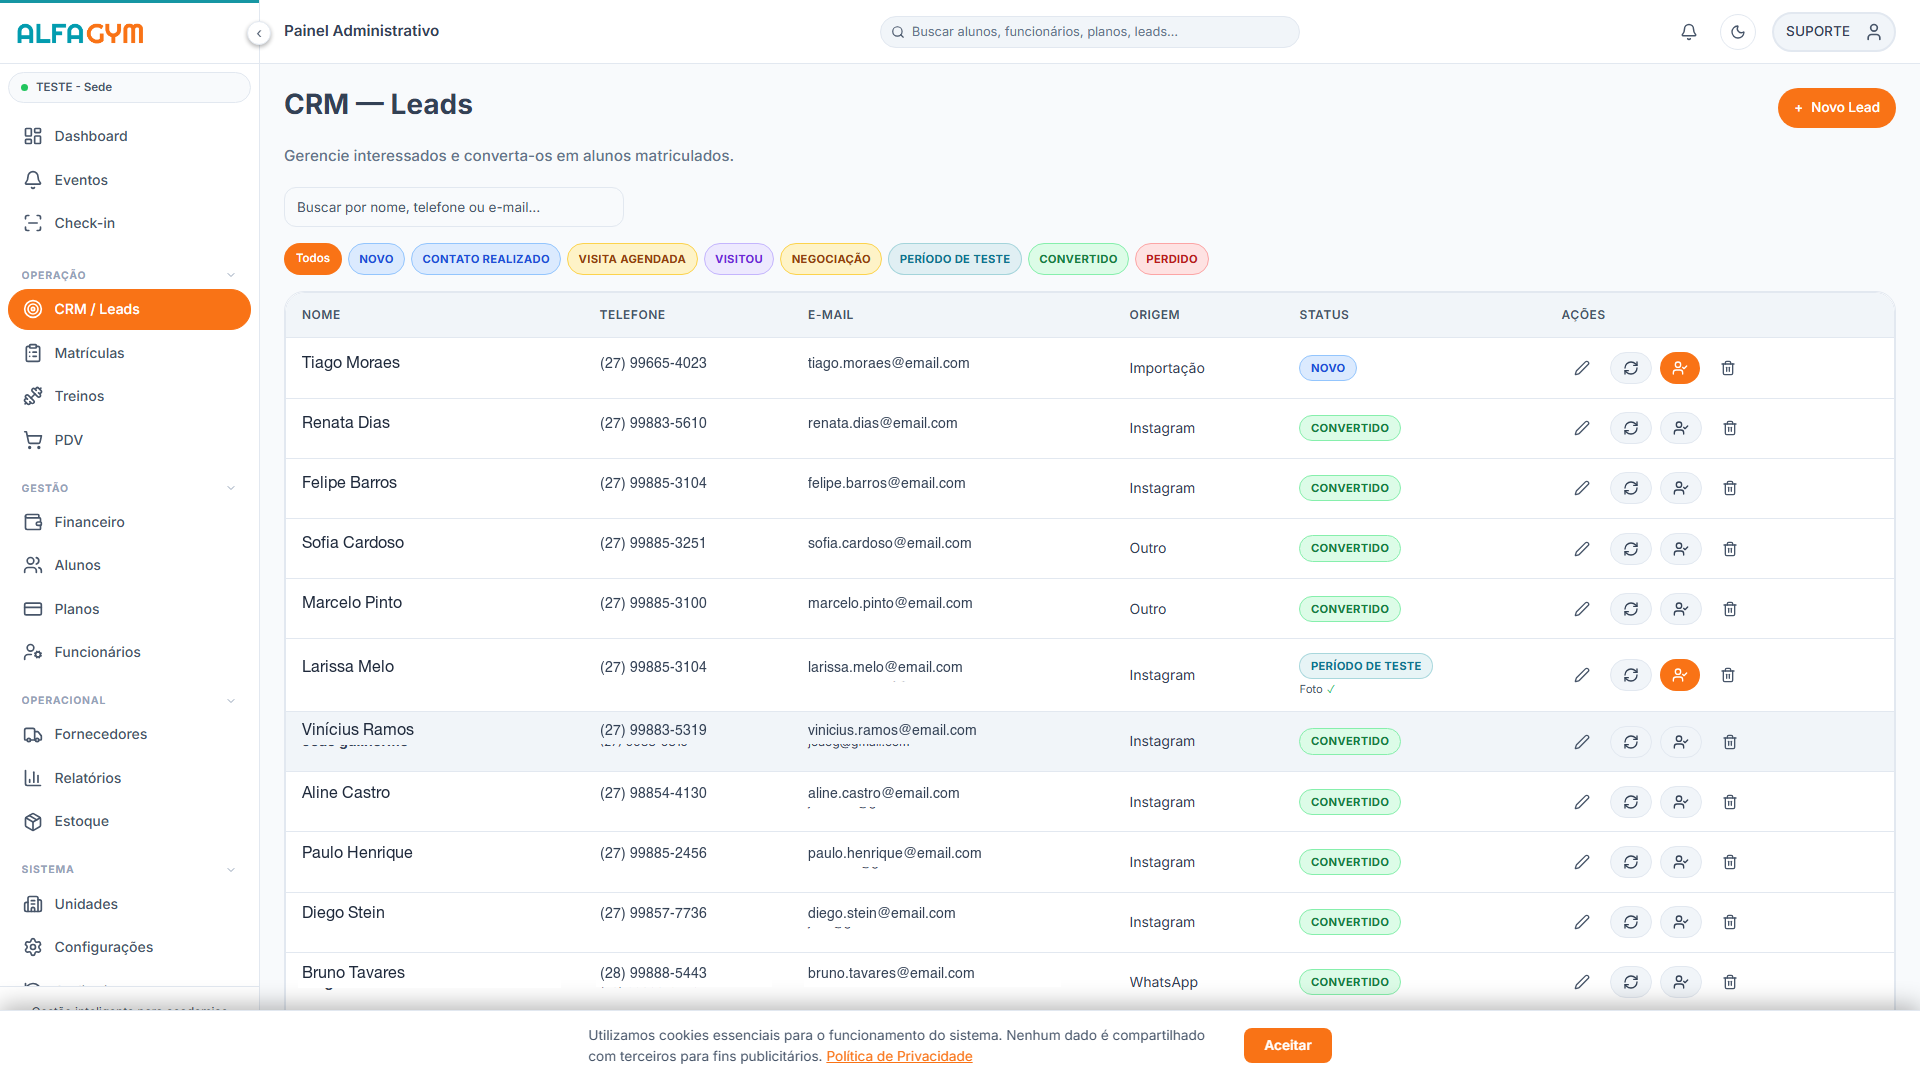Open Treinos in sidebar
Viewport: 1920px width, 1080px height.
pos(129,396)
